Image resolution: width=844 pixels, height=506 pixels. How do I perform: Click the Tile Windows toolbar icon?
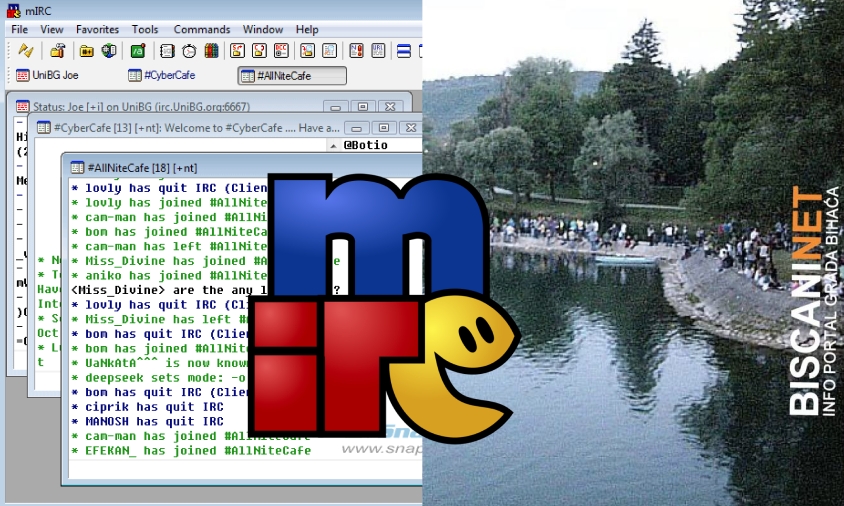click(404, 51)
